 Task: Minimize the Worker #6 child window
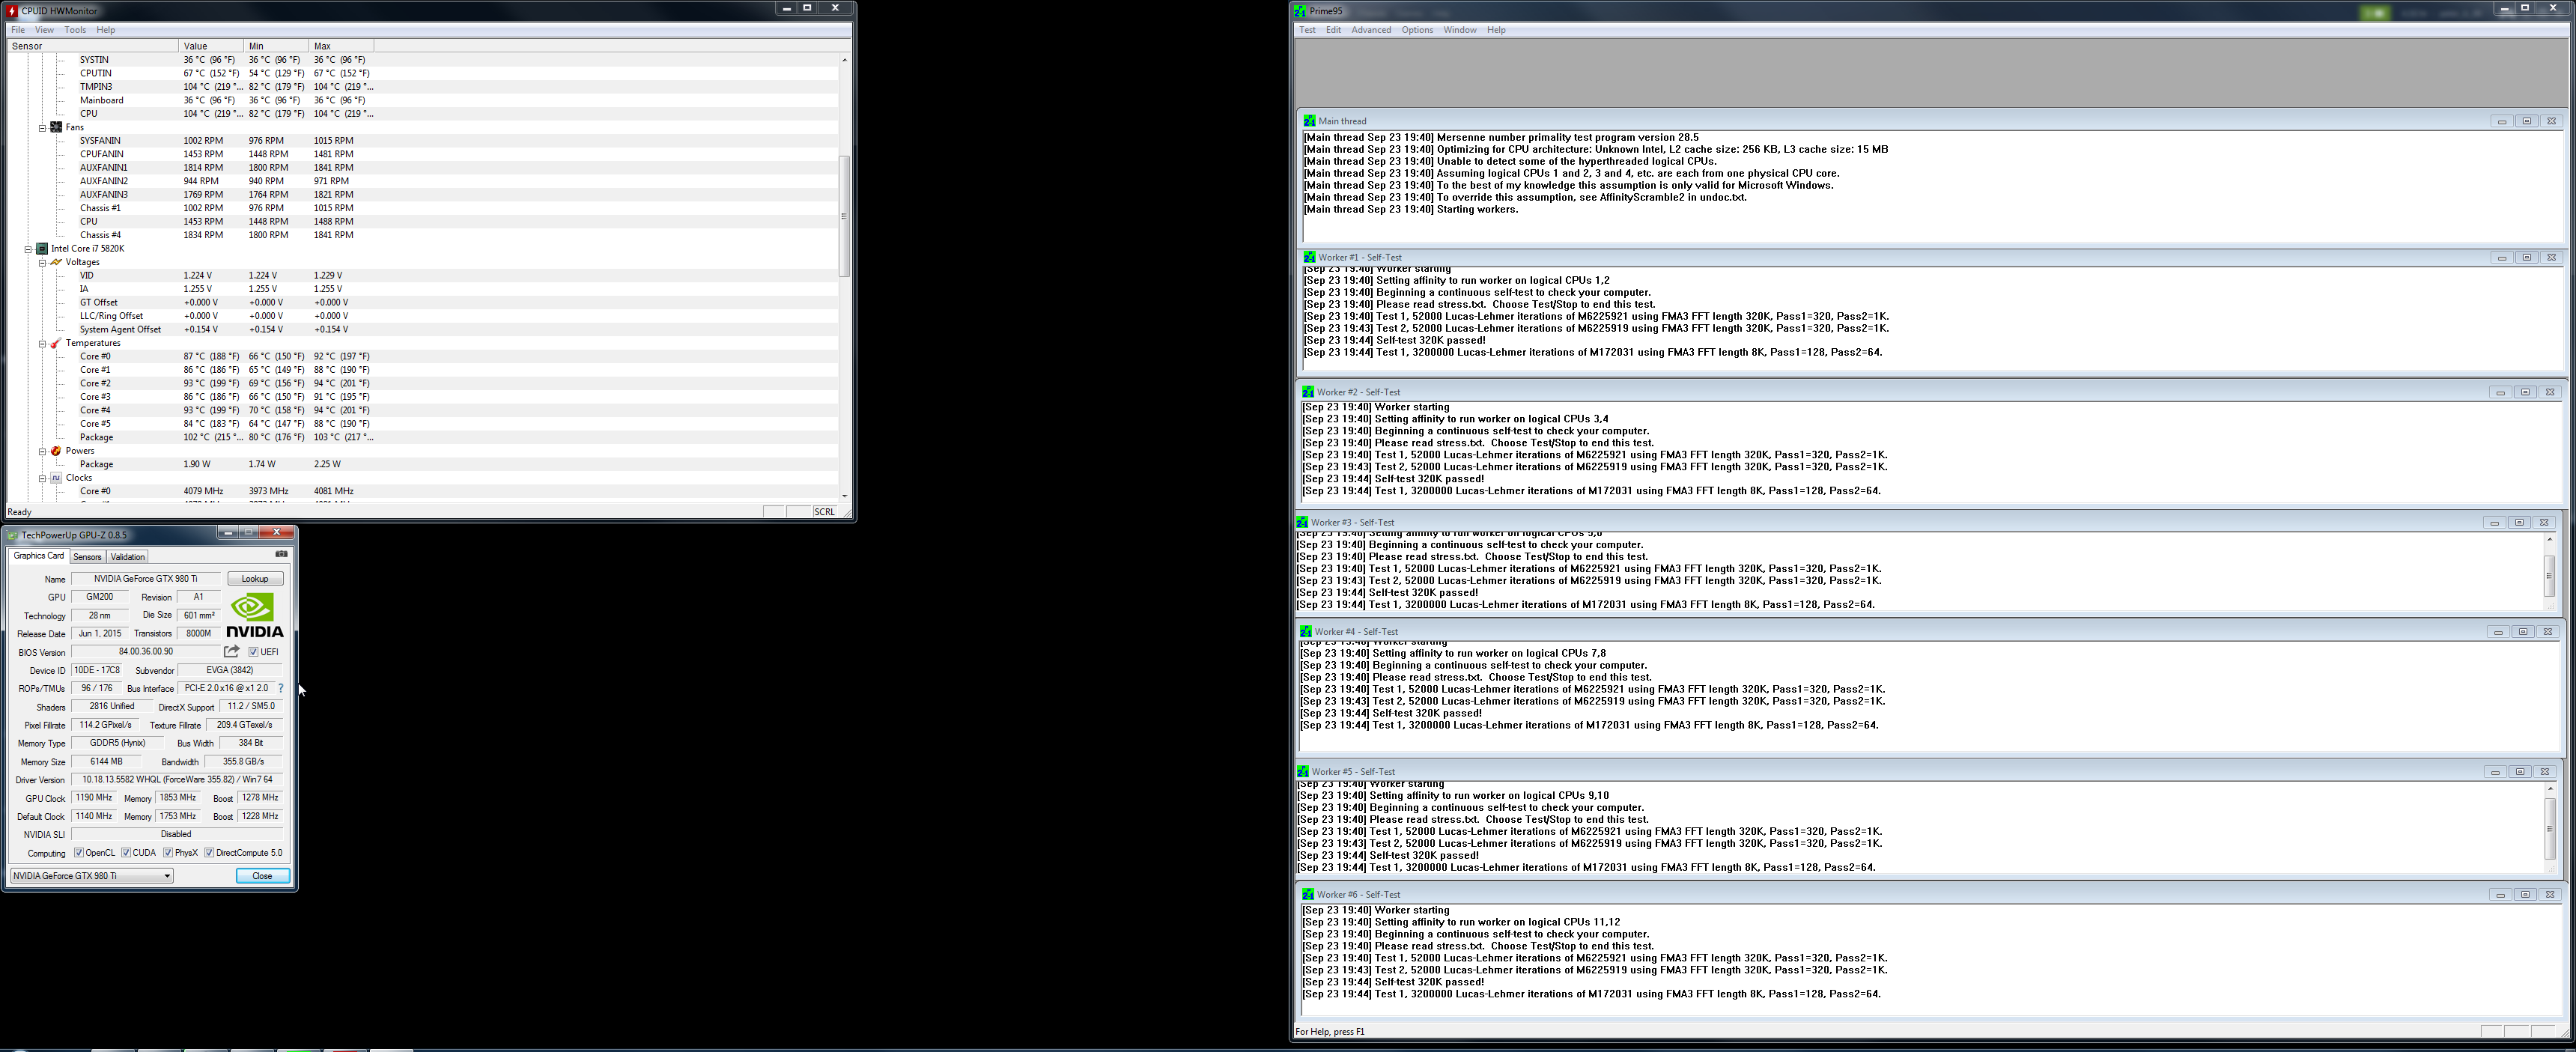point(2500,895)
